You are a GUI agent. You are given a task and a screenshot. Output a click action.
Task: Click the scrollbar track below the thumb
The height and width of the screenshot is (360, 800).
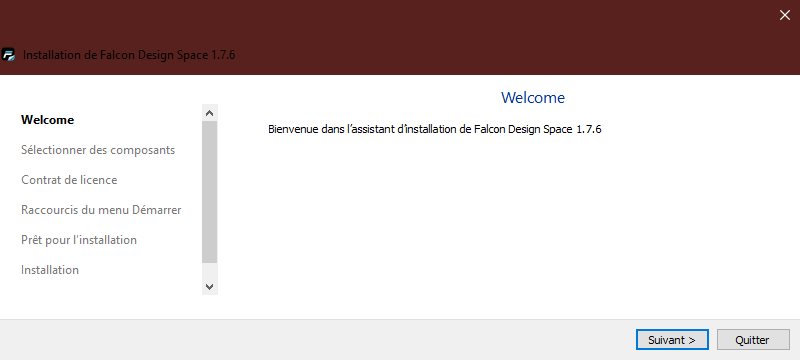[210, 271]
